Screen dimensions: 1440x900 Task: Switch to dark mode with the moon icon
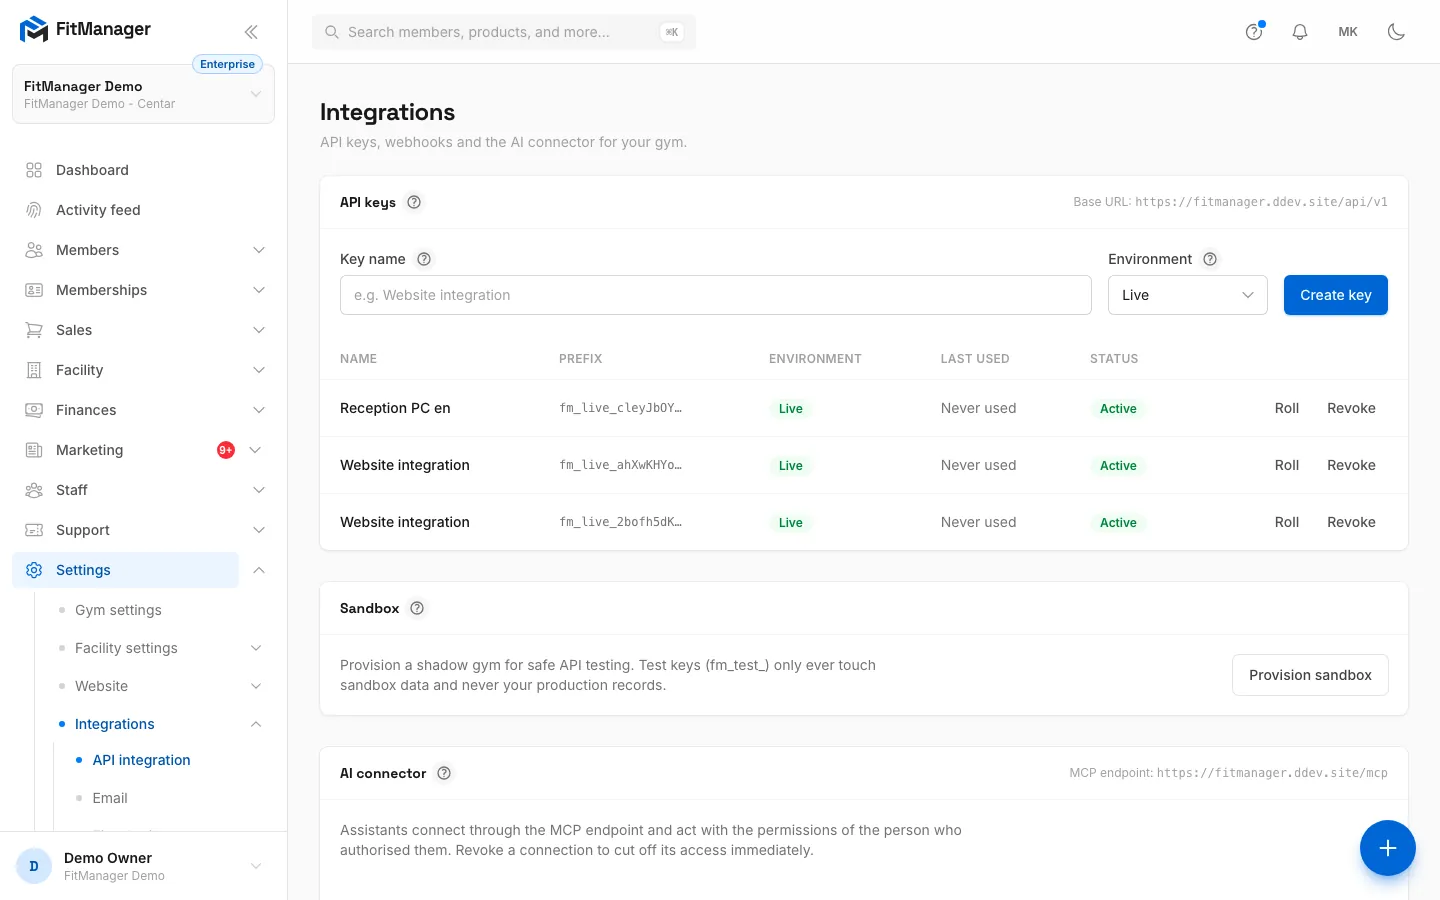1396,32
